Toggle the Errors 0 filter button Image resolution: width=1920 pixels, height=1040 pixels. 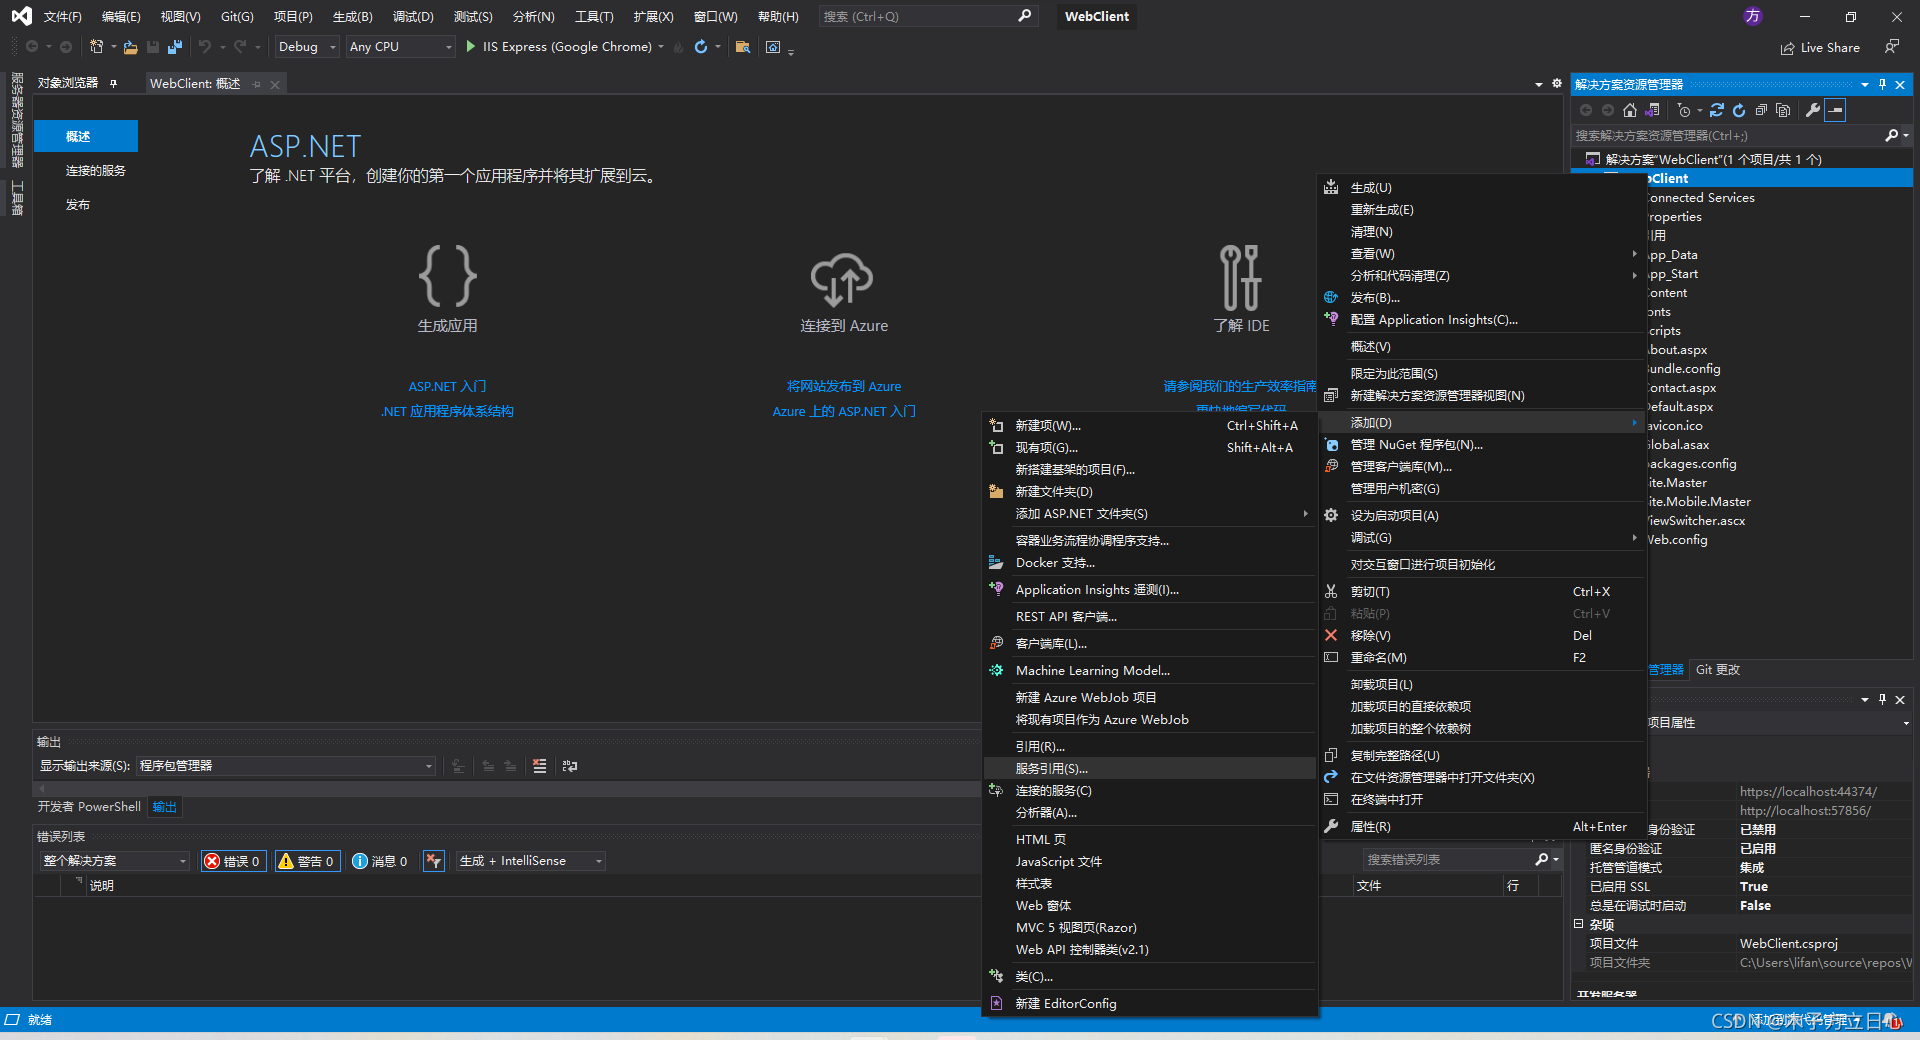pyautogui.click(x=233, y=861)
